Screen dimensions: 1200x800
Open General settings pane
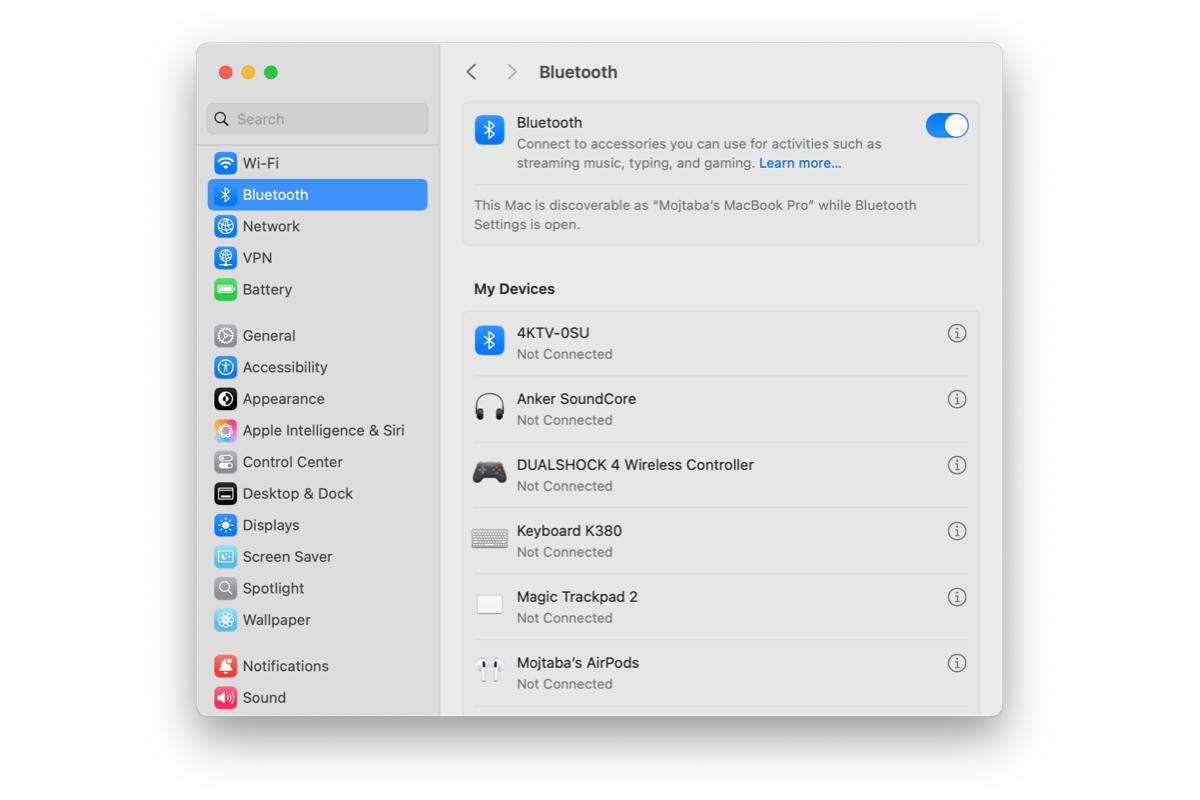(318, 336)
